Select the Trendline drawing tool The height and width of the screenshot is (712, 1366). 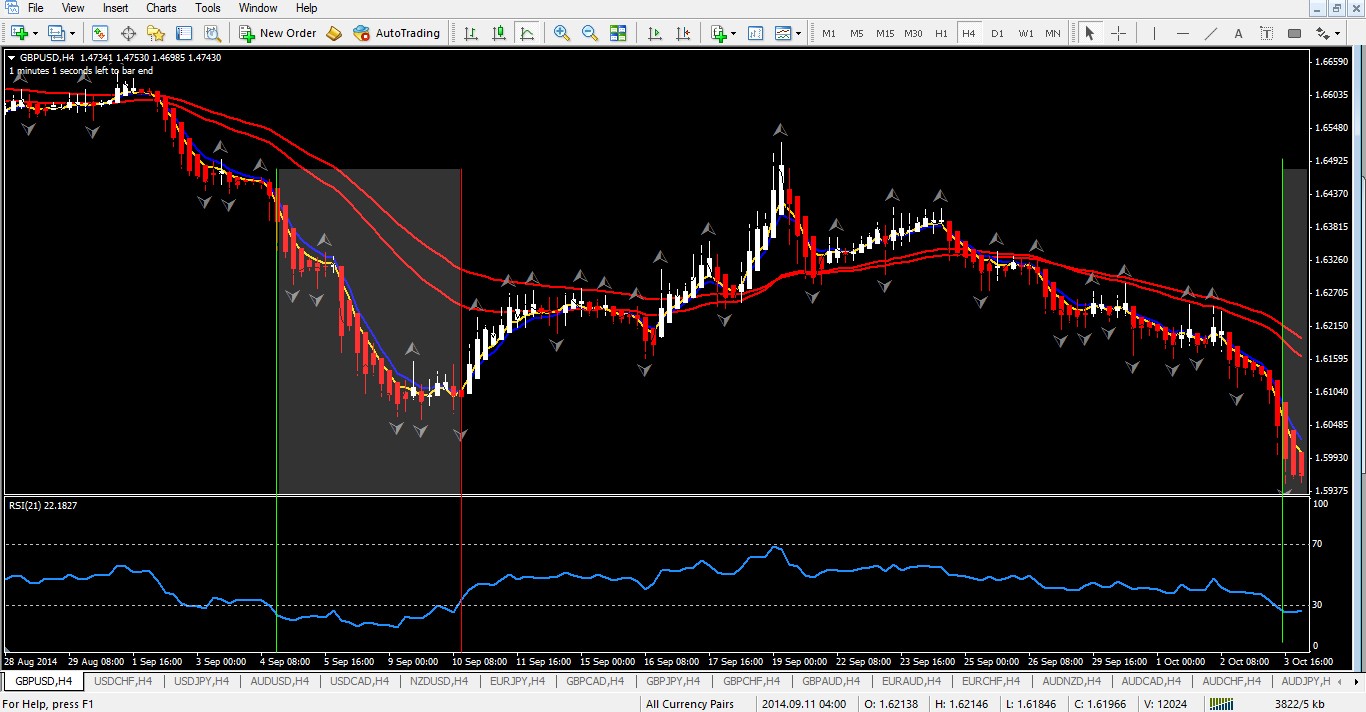click(x=1210, y=33)
